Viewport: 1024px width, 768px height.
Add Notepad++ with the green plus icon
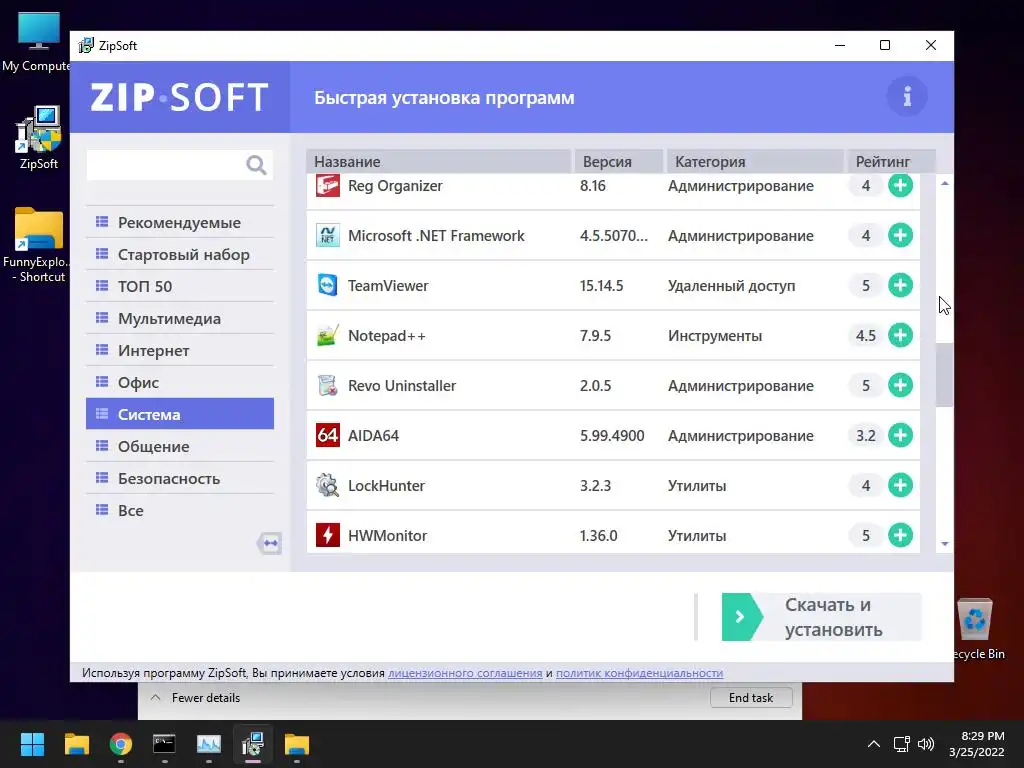(x=900, y=336)
